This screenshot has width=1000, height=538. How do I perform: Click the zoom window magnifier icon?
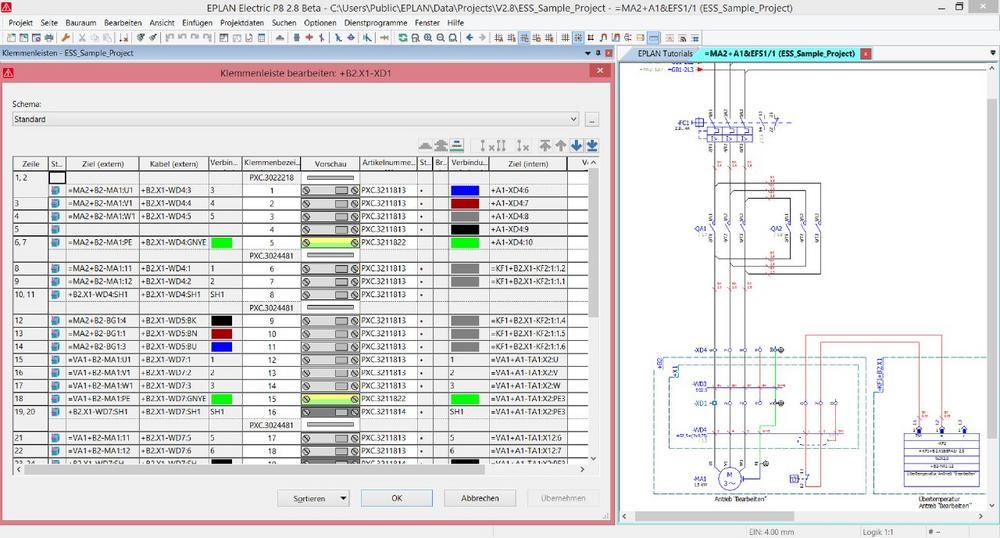coord(416,38)
